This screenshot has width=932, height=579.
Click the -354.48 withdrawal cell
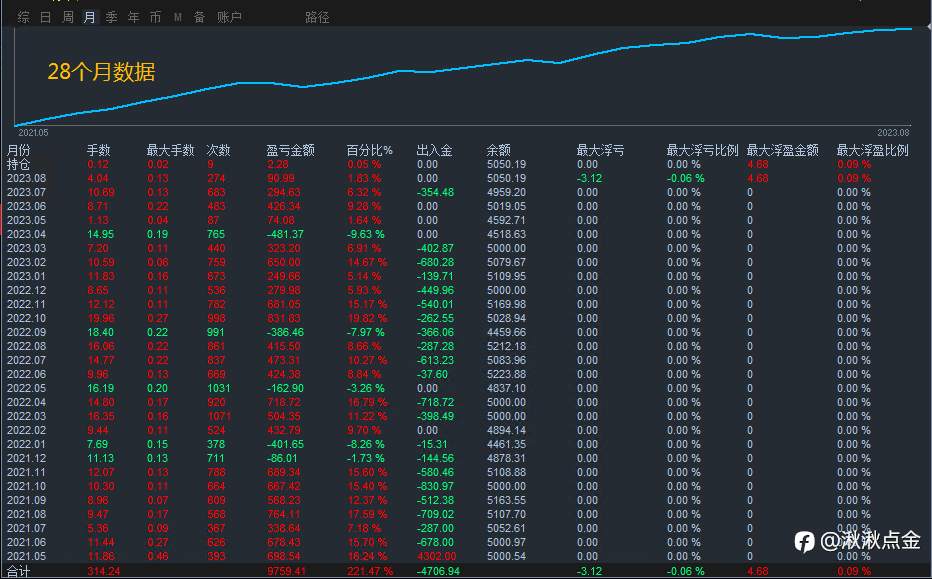[x=435, y=192]
